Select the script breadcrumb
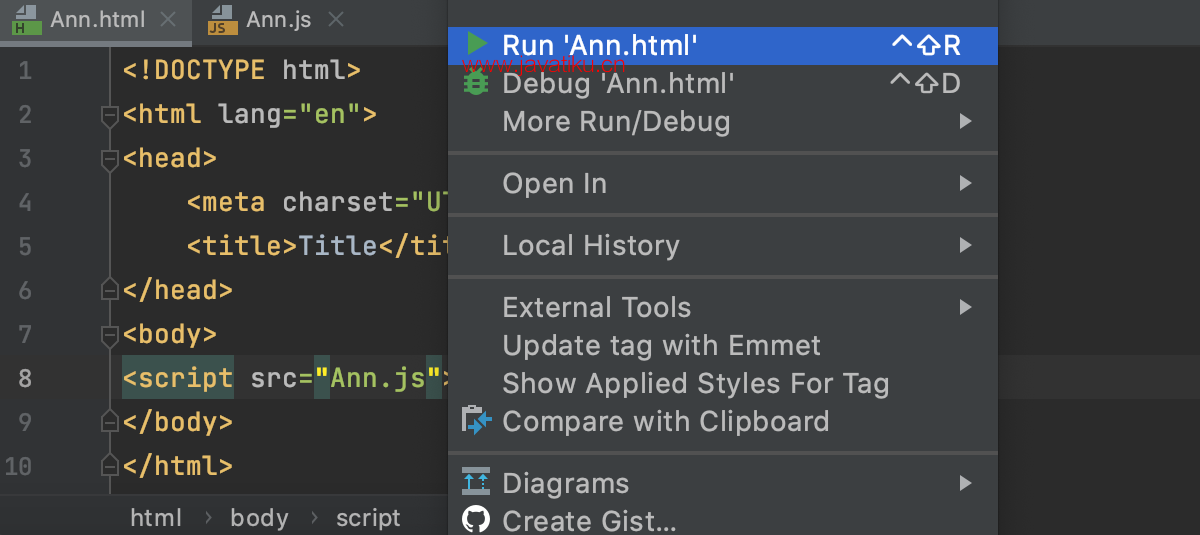1200x535 pixels. pos(368,518)
